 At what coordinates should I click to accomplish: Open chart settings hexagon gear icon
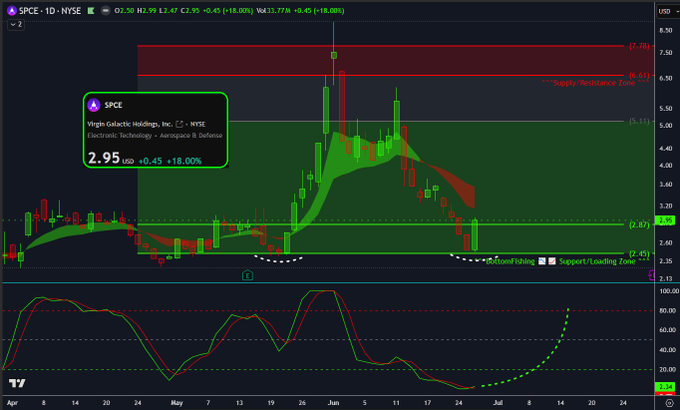(670, 403)
